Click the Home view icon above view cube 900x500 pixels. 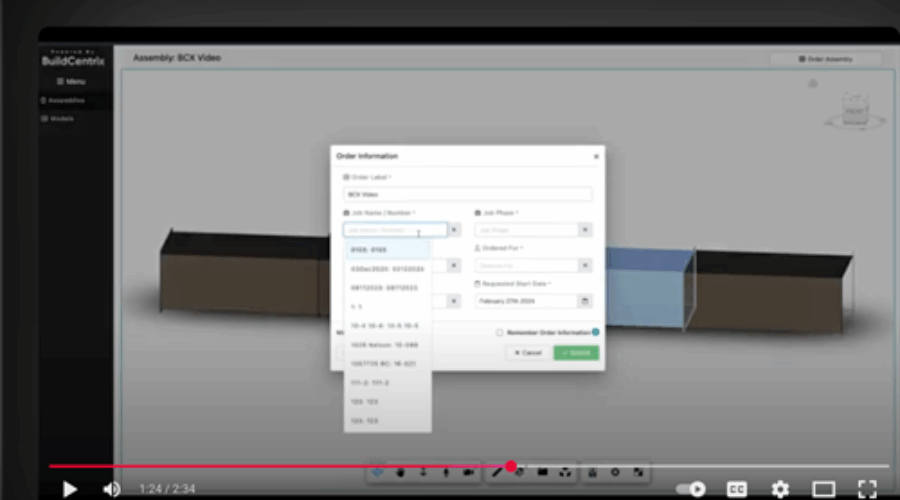coord(813,84)
